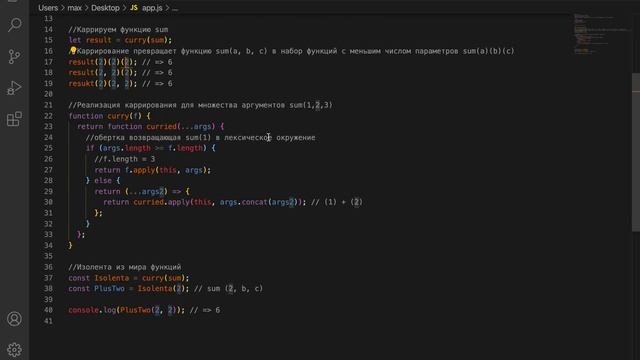Click 'return curried.apply(this, args.concat(args2));' code
Viewport: 640px width, 360px height.
(x=204, y=202)
